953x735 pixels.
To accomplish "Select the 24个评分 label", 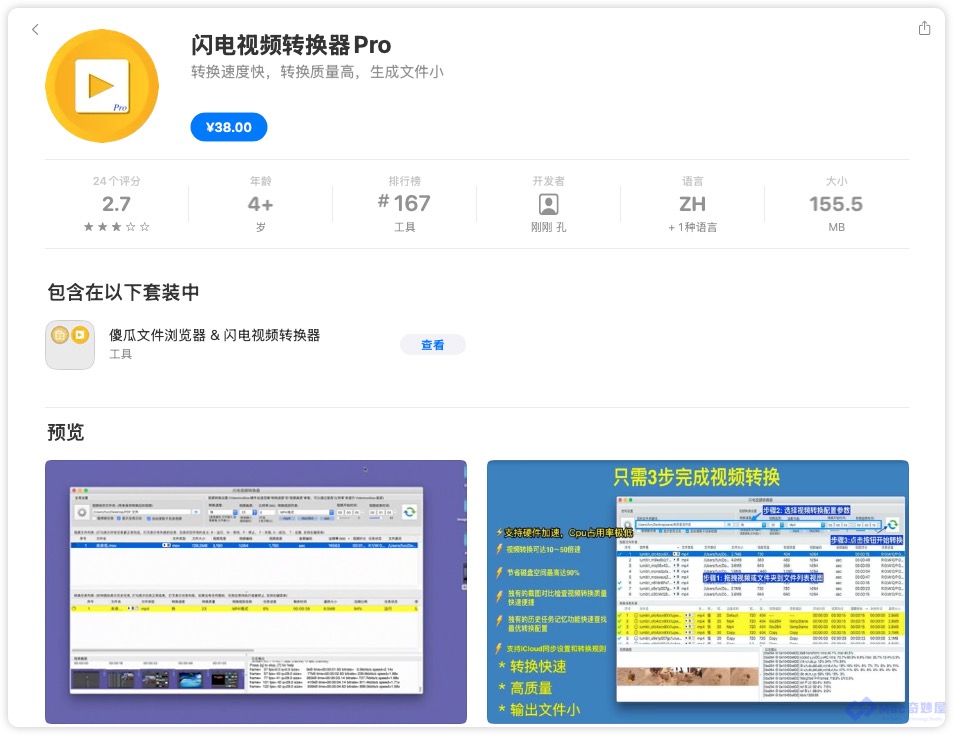I will tap(116, 181).
